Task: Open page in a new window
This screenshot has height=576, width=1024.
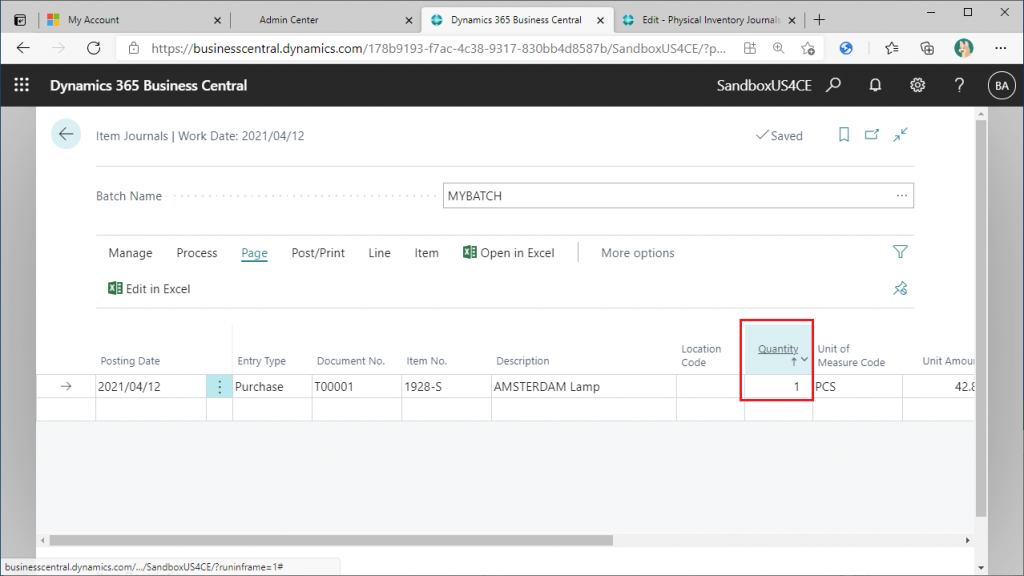Action: 872,135
